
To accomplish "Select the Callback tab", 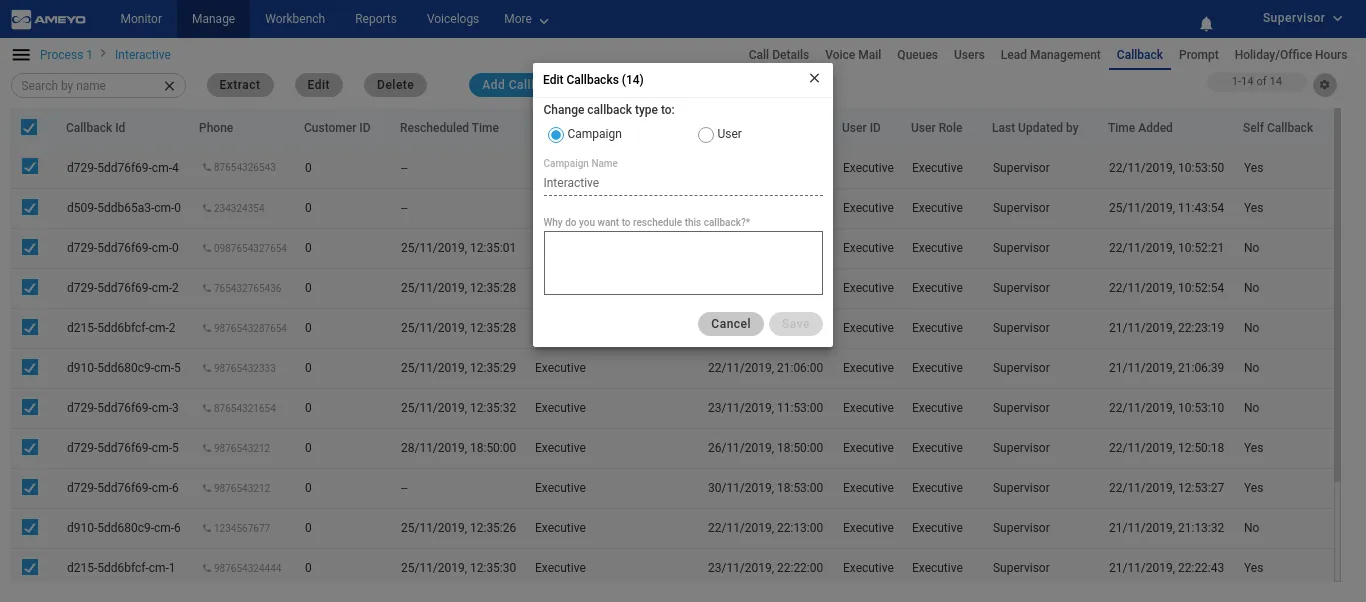I will coord(1140,55).
